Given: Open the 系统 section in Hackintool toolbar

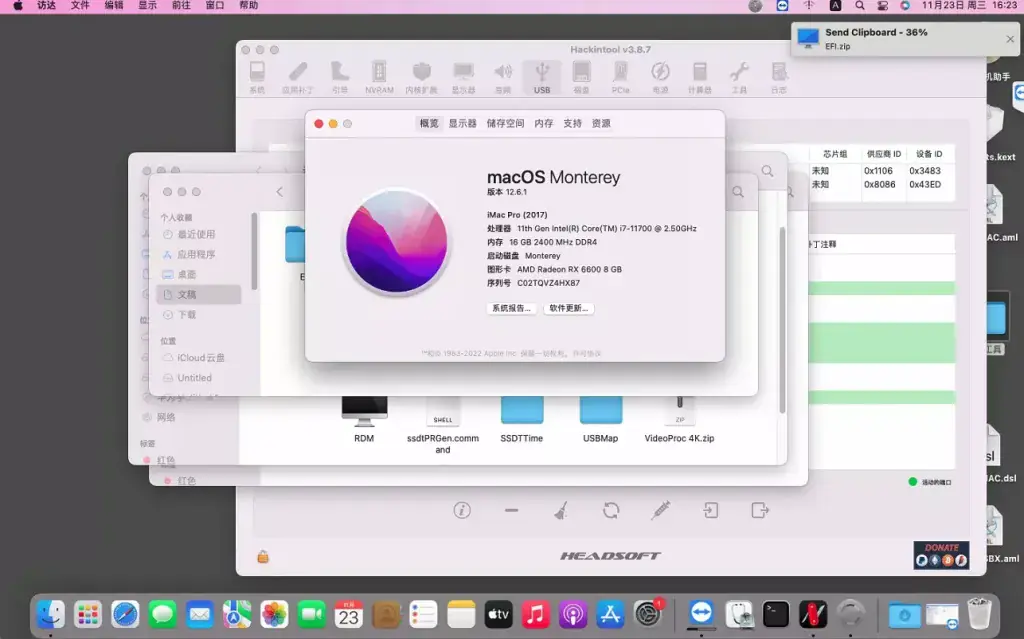Looking at the screenshot, I should pos(257,77).
